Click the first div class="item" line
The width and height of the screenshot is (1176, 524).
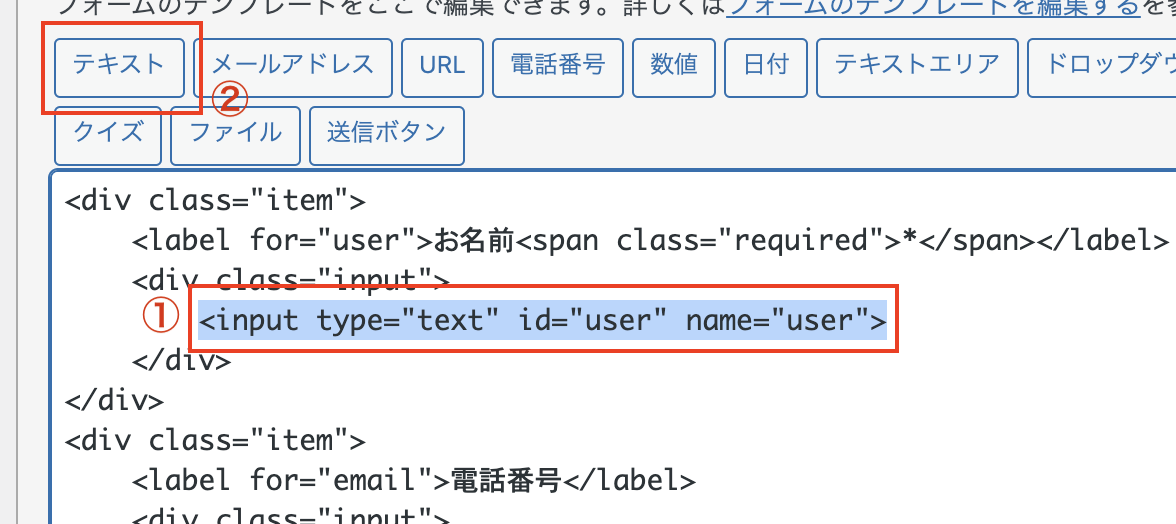215,201
